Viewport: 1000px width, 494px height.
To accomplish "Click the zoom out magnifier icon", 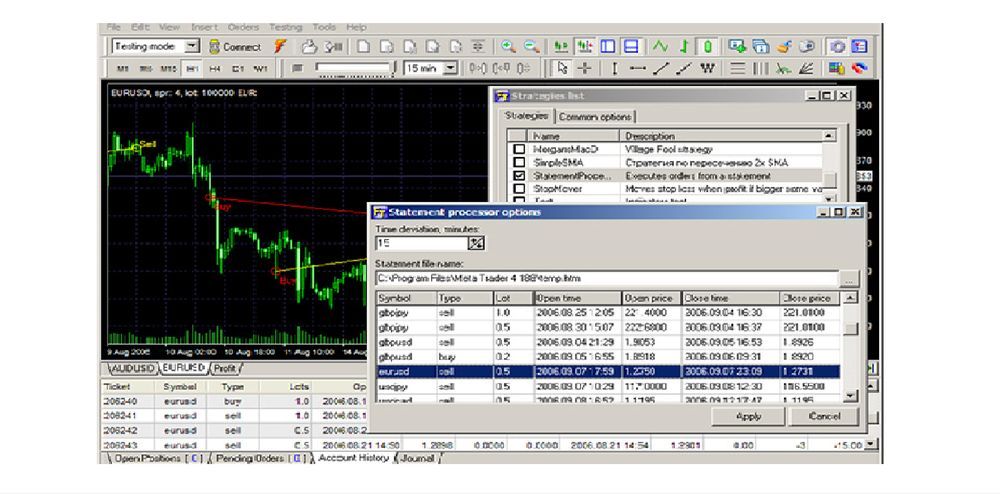I will click(531, 47).
